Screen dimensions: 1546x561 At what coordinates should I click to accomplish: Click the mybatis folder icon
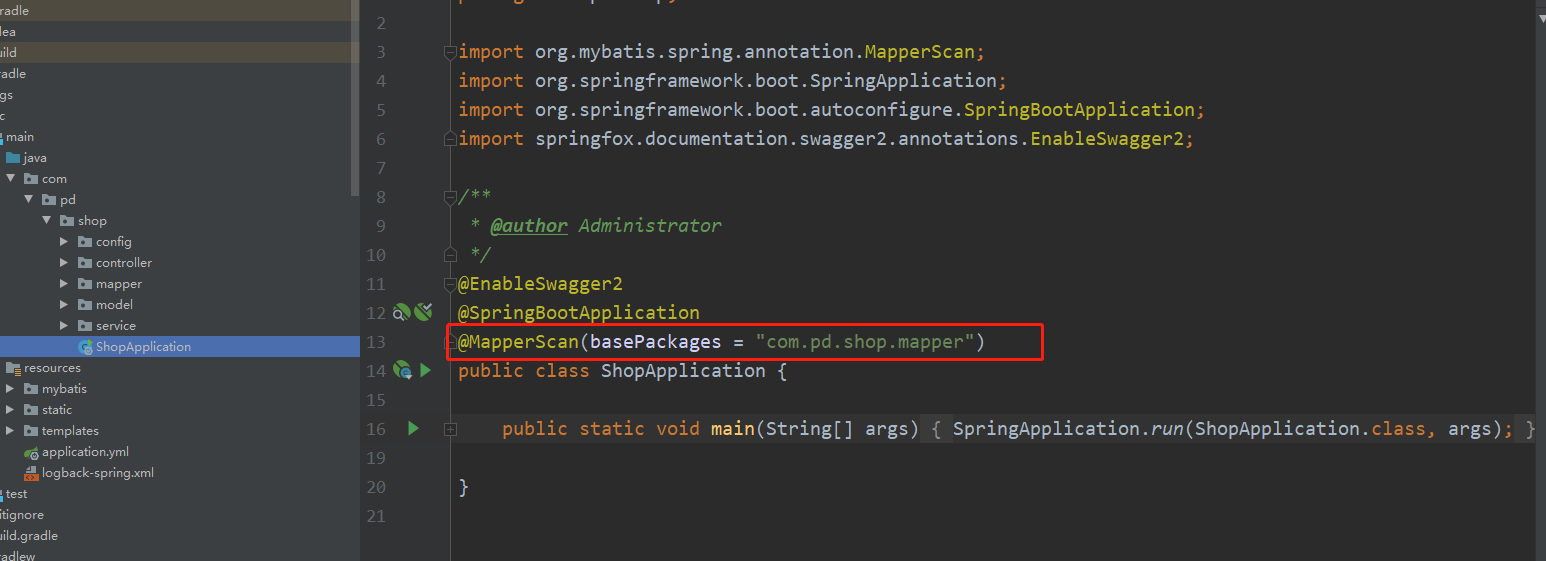pyautogui.click(x=31, y=389)
